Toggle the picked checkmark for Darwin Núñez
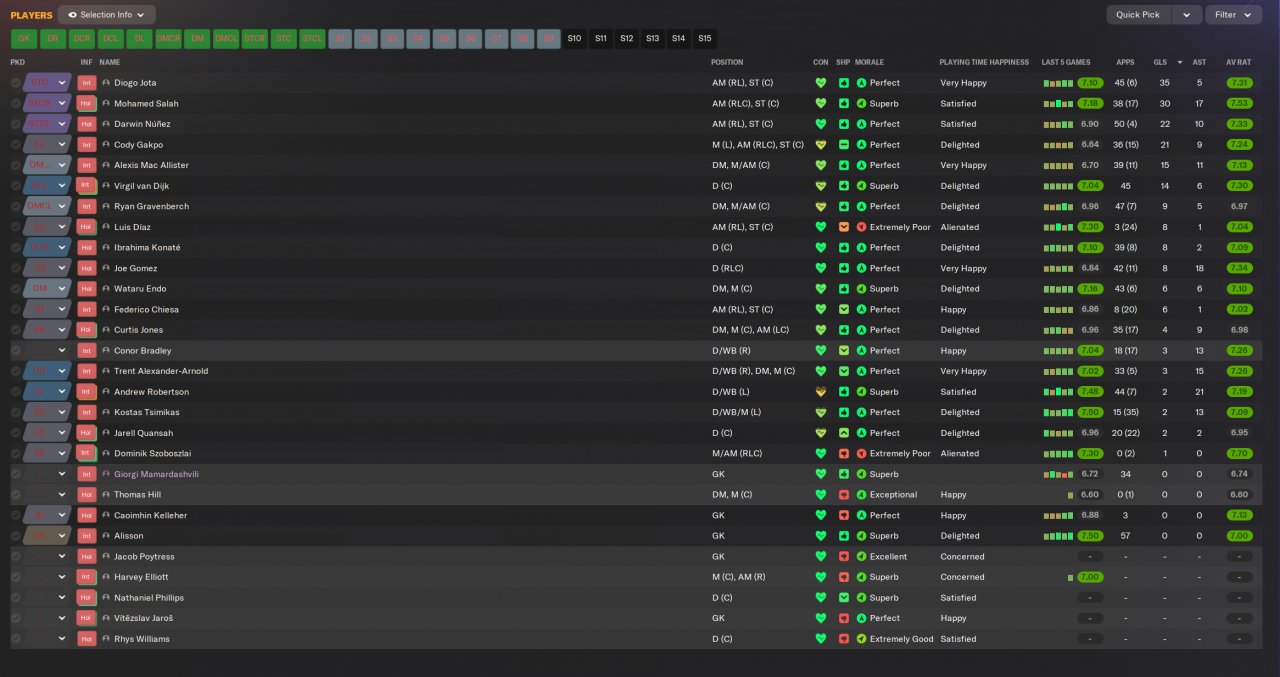1280x677 pixels. [x=16, y=124]
